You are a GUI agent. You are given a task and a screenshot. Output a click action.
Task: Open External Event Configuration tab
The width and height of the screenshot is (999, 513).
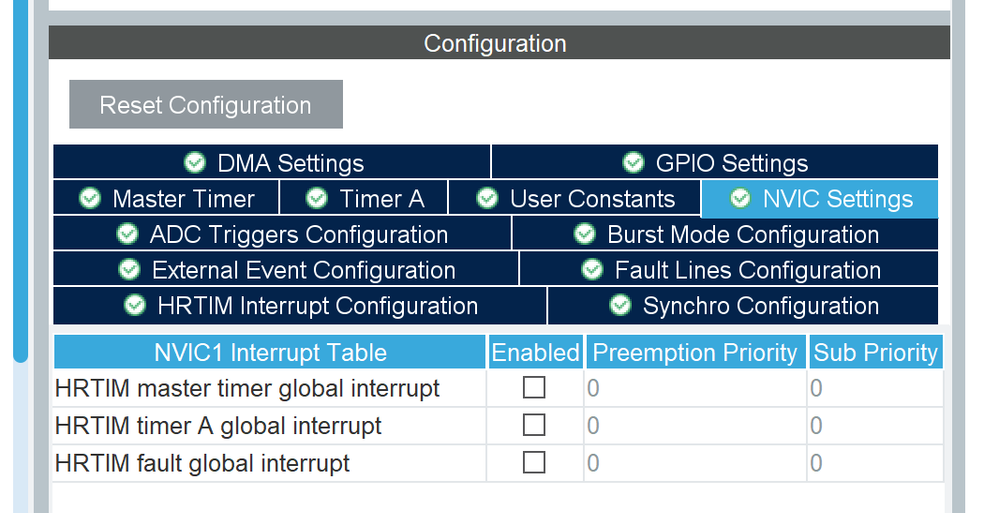[x=286, y=270]
